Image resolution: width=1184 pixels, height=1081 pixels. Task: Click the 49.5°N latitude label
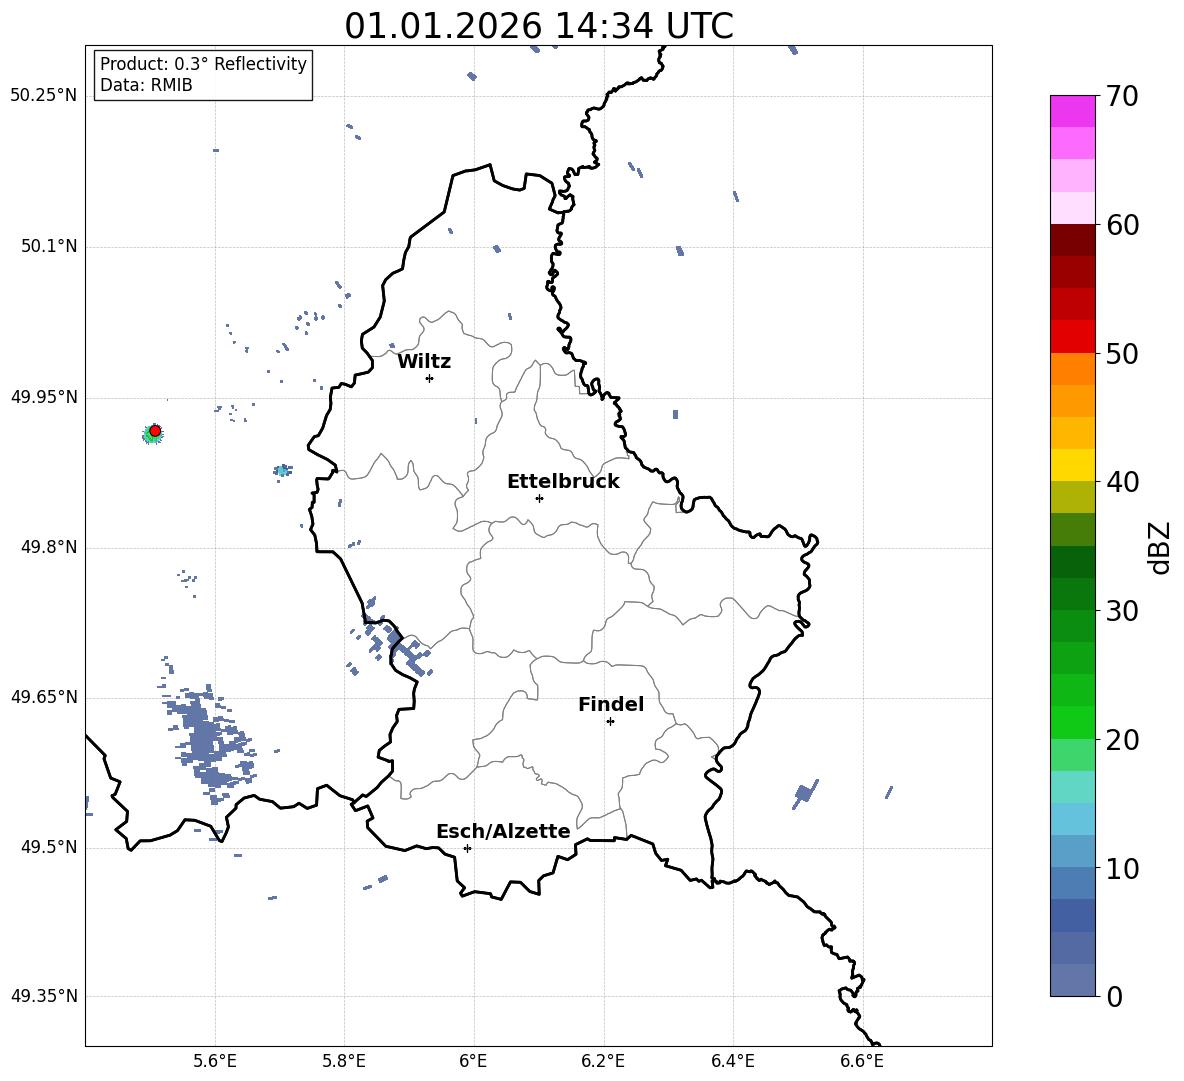point(48,847)
